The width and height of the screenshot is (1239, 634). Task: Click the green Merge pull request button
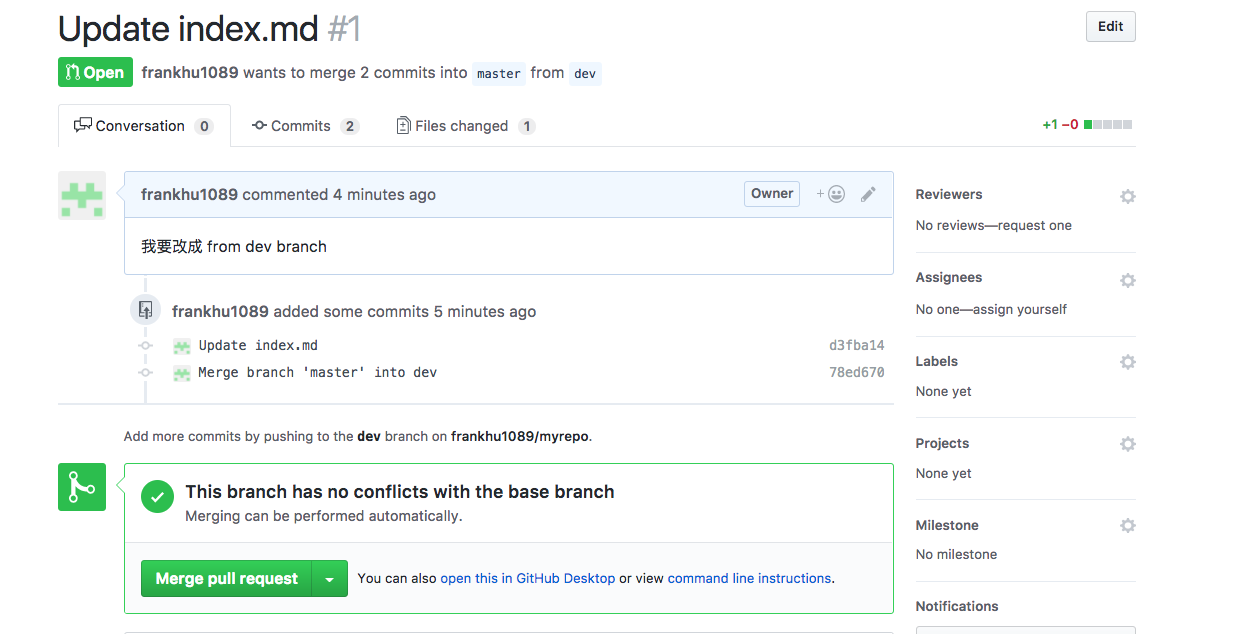[227, 578]
